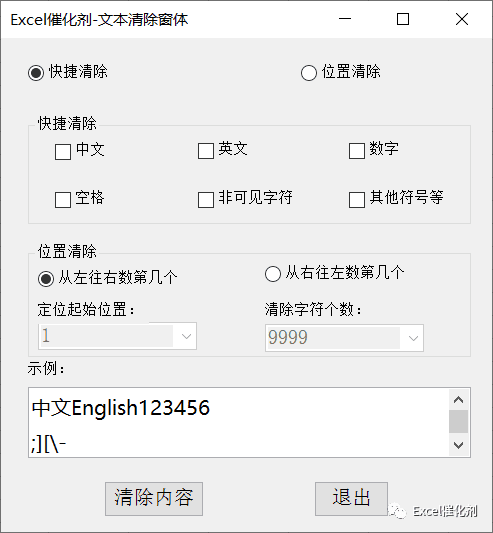Image resolution: width=493 pixels, height=533 pixels.
Task: Check the 其他符号等 checkbox
Action: tap(357, 200)
